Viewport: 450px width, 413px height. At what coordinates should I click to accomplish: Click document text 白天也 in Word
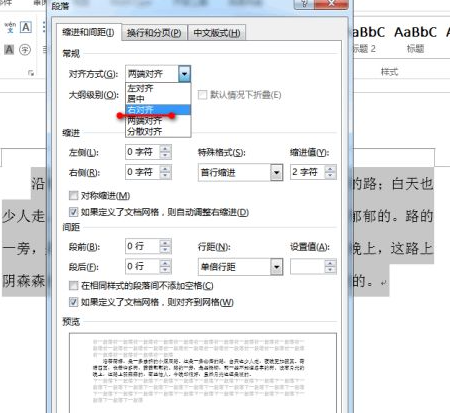[x=412, y=184]
